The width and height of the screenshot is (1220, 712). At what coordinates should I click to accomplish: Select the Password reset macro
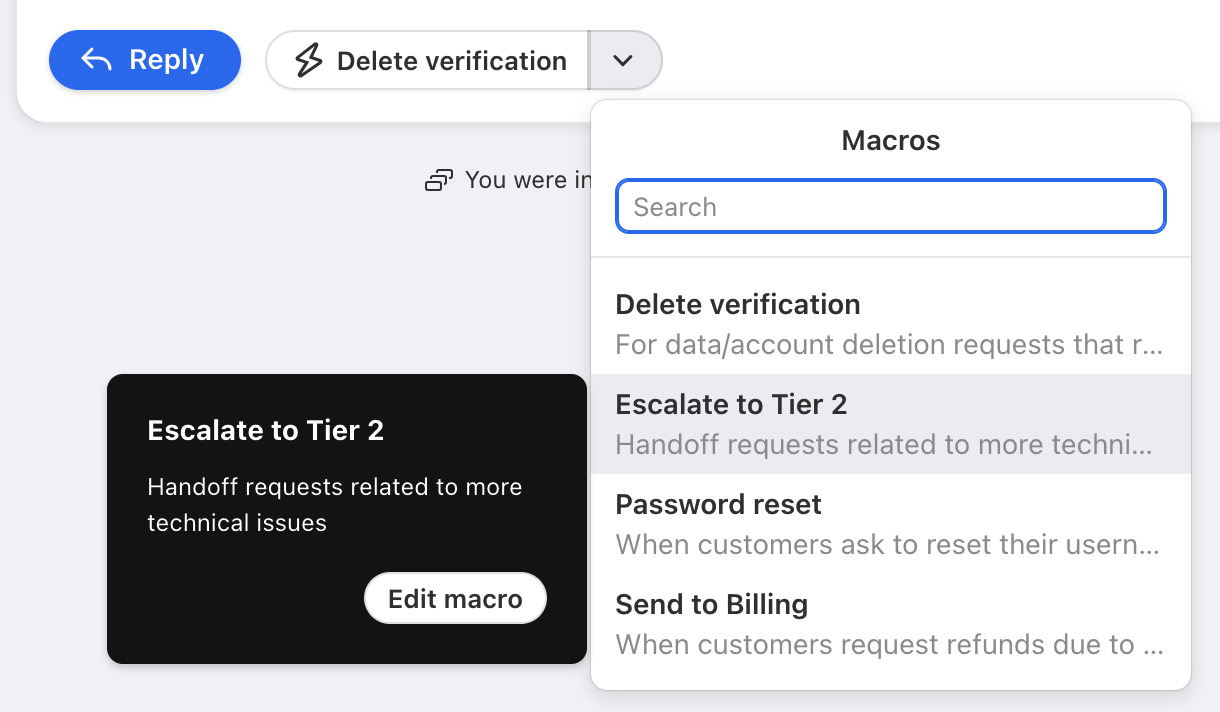pos(891,524)
